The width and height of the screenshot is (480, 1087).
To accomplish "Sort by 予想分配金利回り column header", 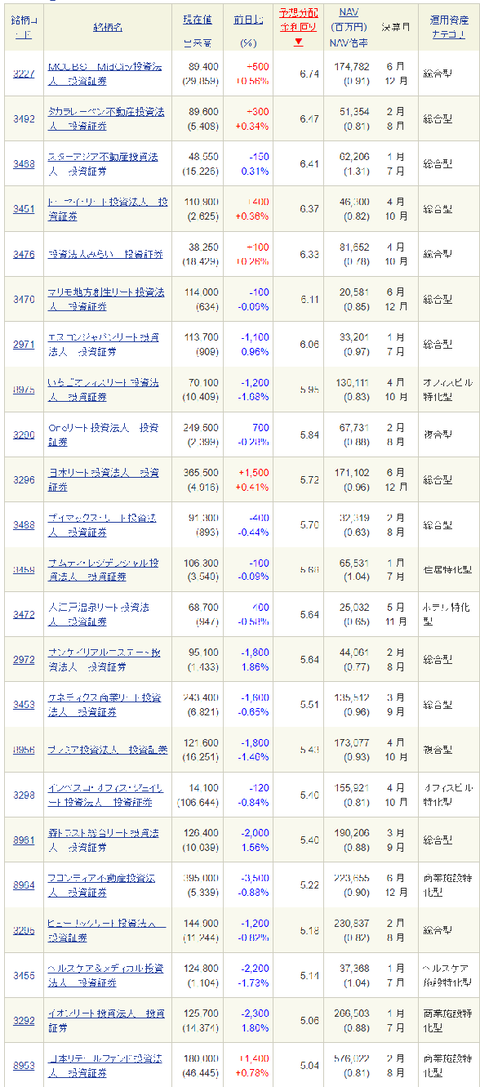I will pyautogui.click(x=298, y=20).
